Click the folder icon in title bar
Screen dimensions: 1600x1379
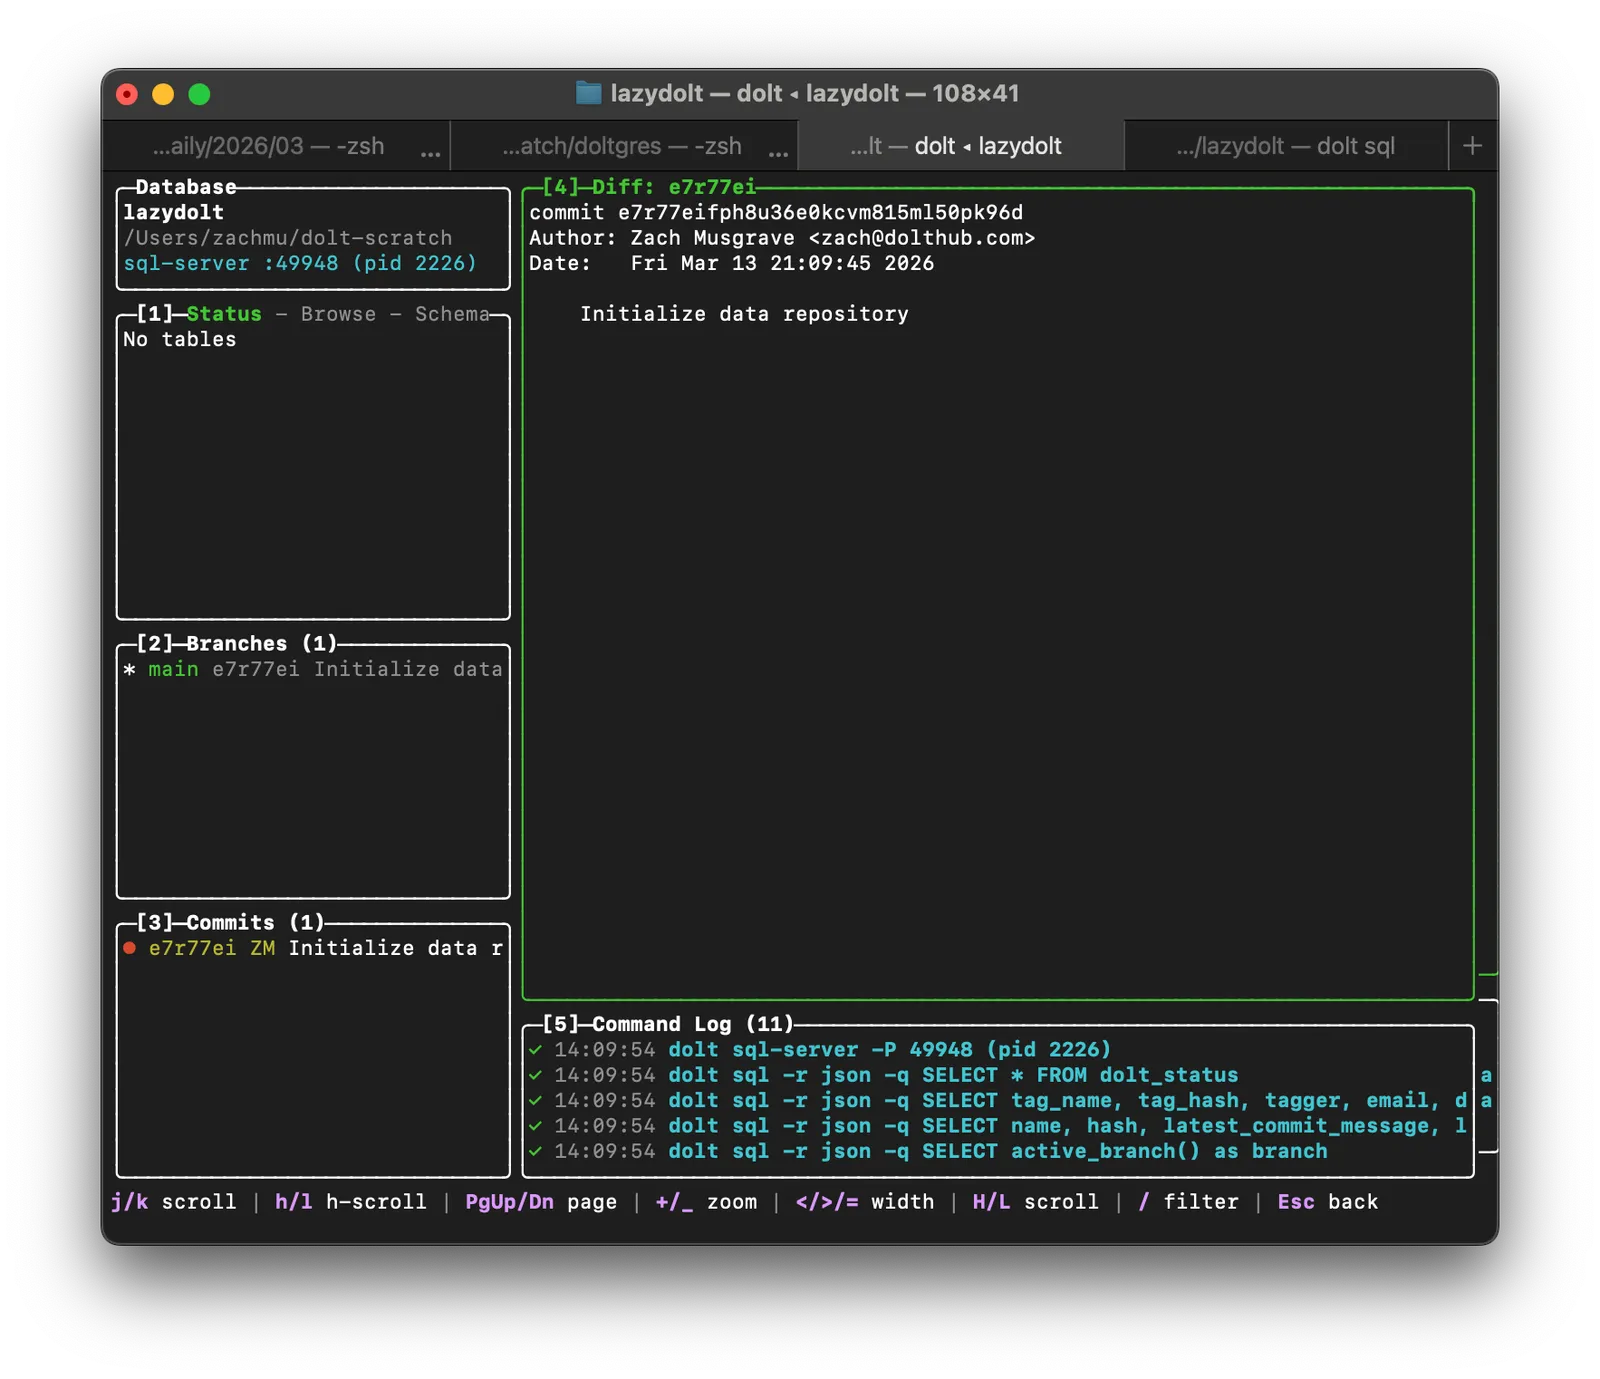click(x=588, y=93)
